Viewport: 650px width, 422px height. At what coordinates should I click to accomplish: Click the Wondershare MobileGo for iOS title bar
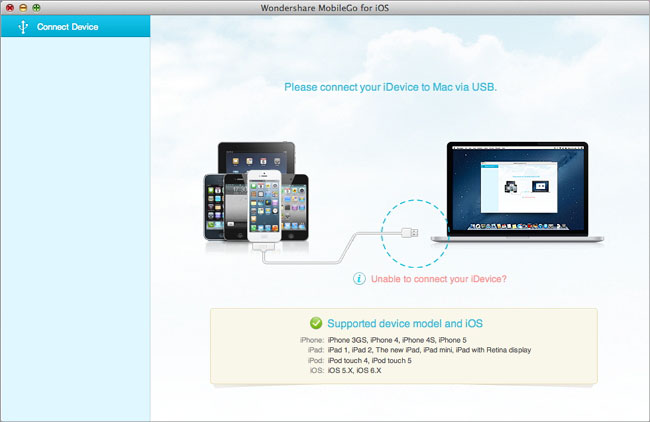pyautogui.click(x=325, y=7)
